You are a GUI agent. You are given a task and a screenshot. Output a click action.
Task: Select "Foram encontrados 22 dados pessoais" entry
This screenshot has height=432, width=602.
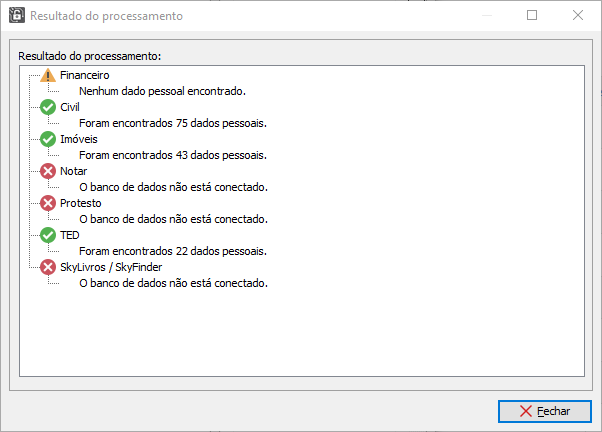point(173,251)
